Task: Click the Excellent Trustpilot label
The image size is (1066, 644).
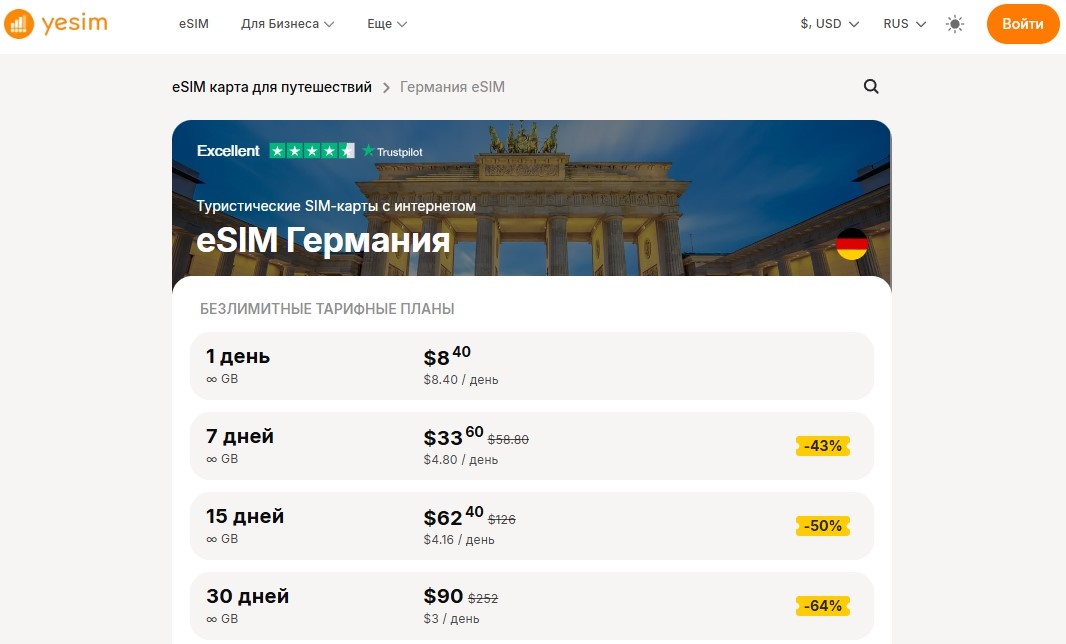Action: (228, 150)
